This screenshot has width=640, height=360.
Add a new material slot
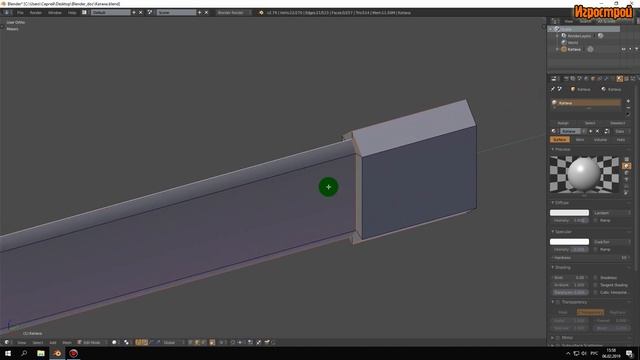628,101
